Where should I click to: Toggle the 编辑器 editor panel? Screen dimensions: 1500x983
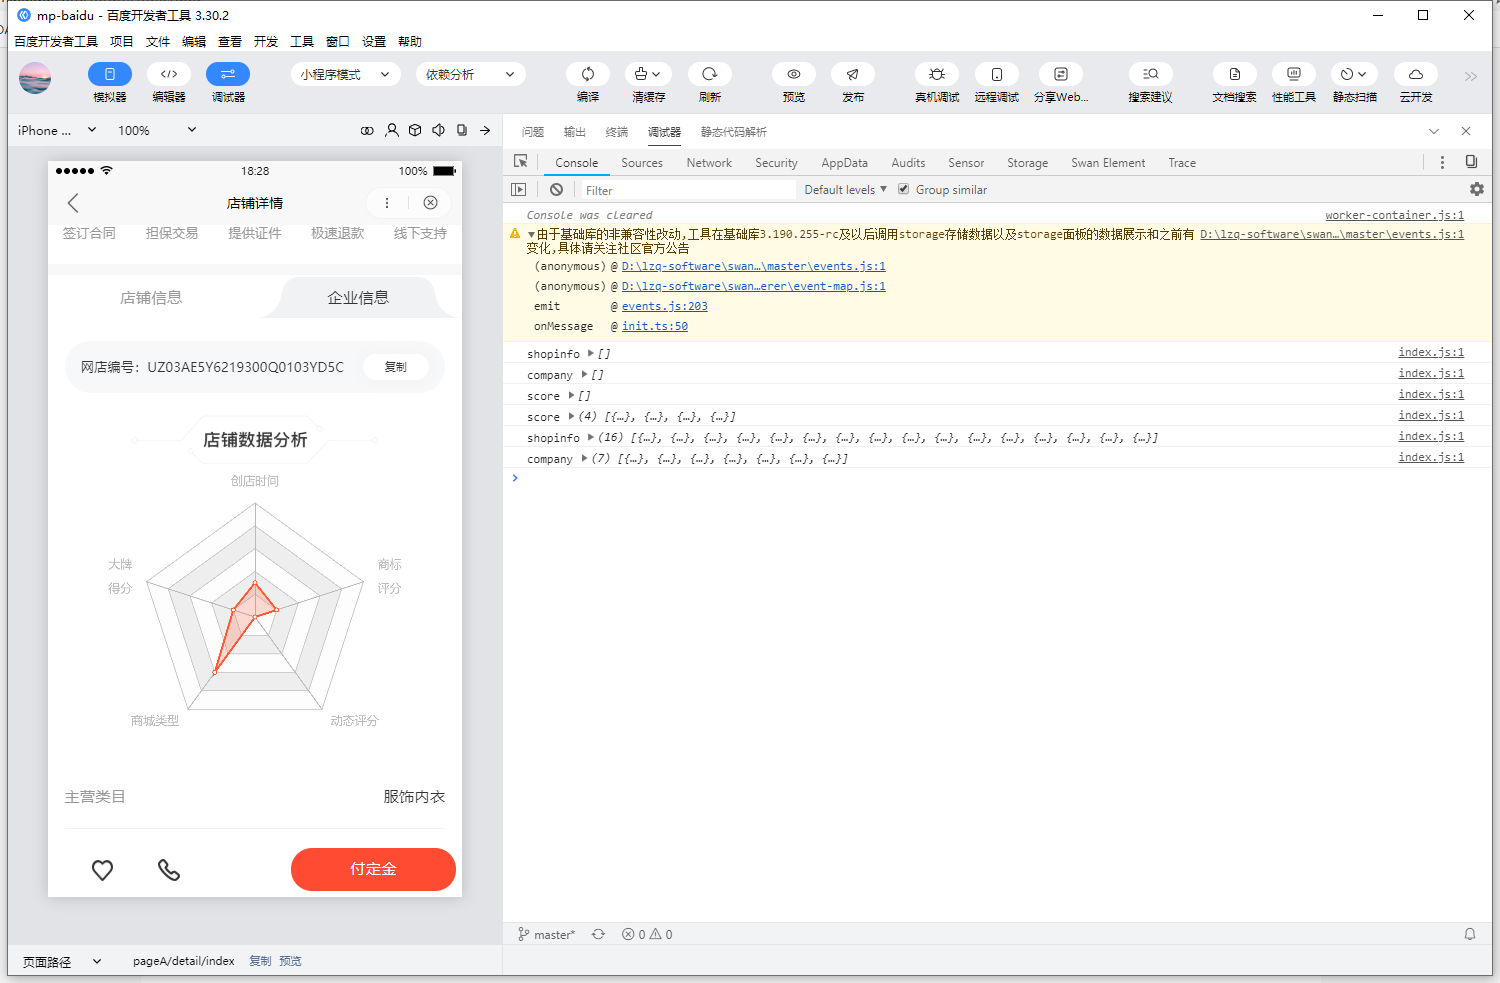tap(169, 74)
